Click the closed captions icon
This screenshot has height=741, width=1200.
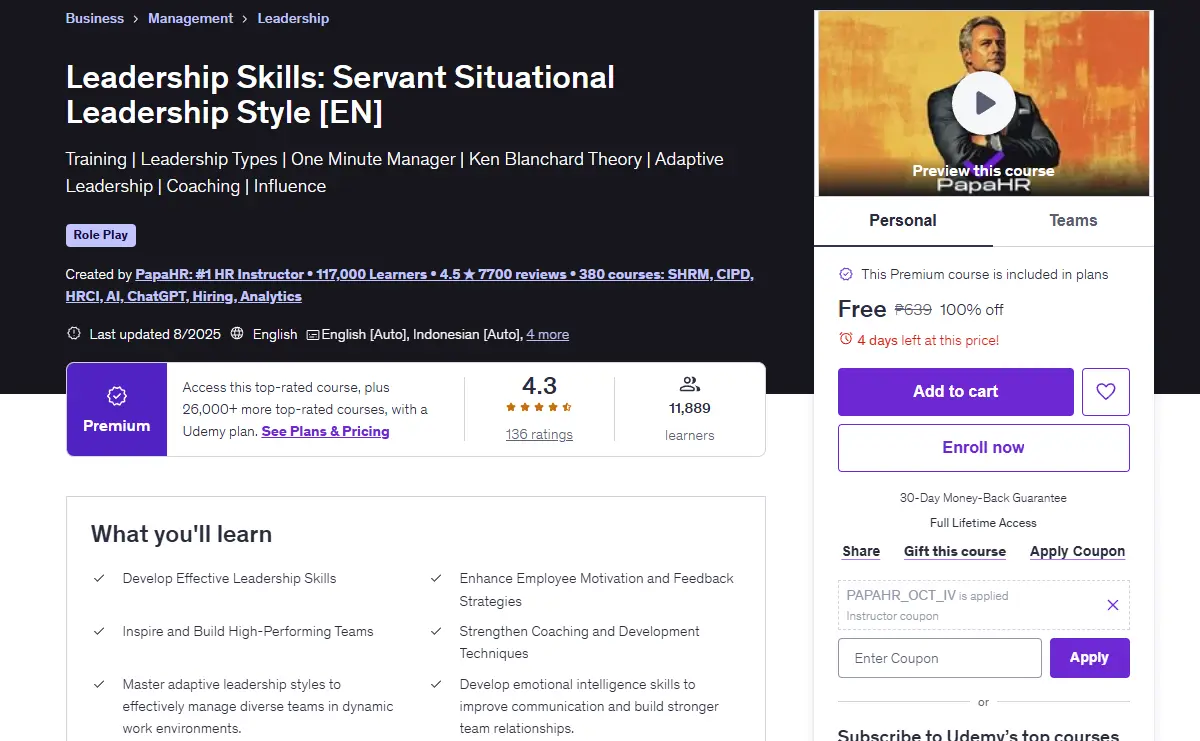coord(313,335)
